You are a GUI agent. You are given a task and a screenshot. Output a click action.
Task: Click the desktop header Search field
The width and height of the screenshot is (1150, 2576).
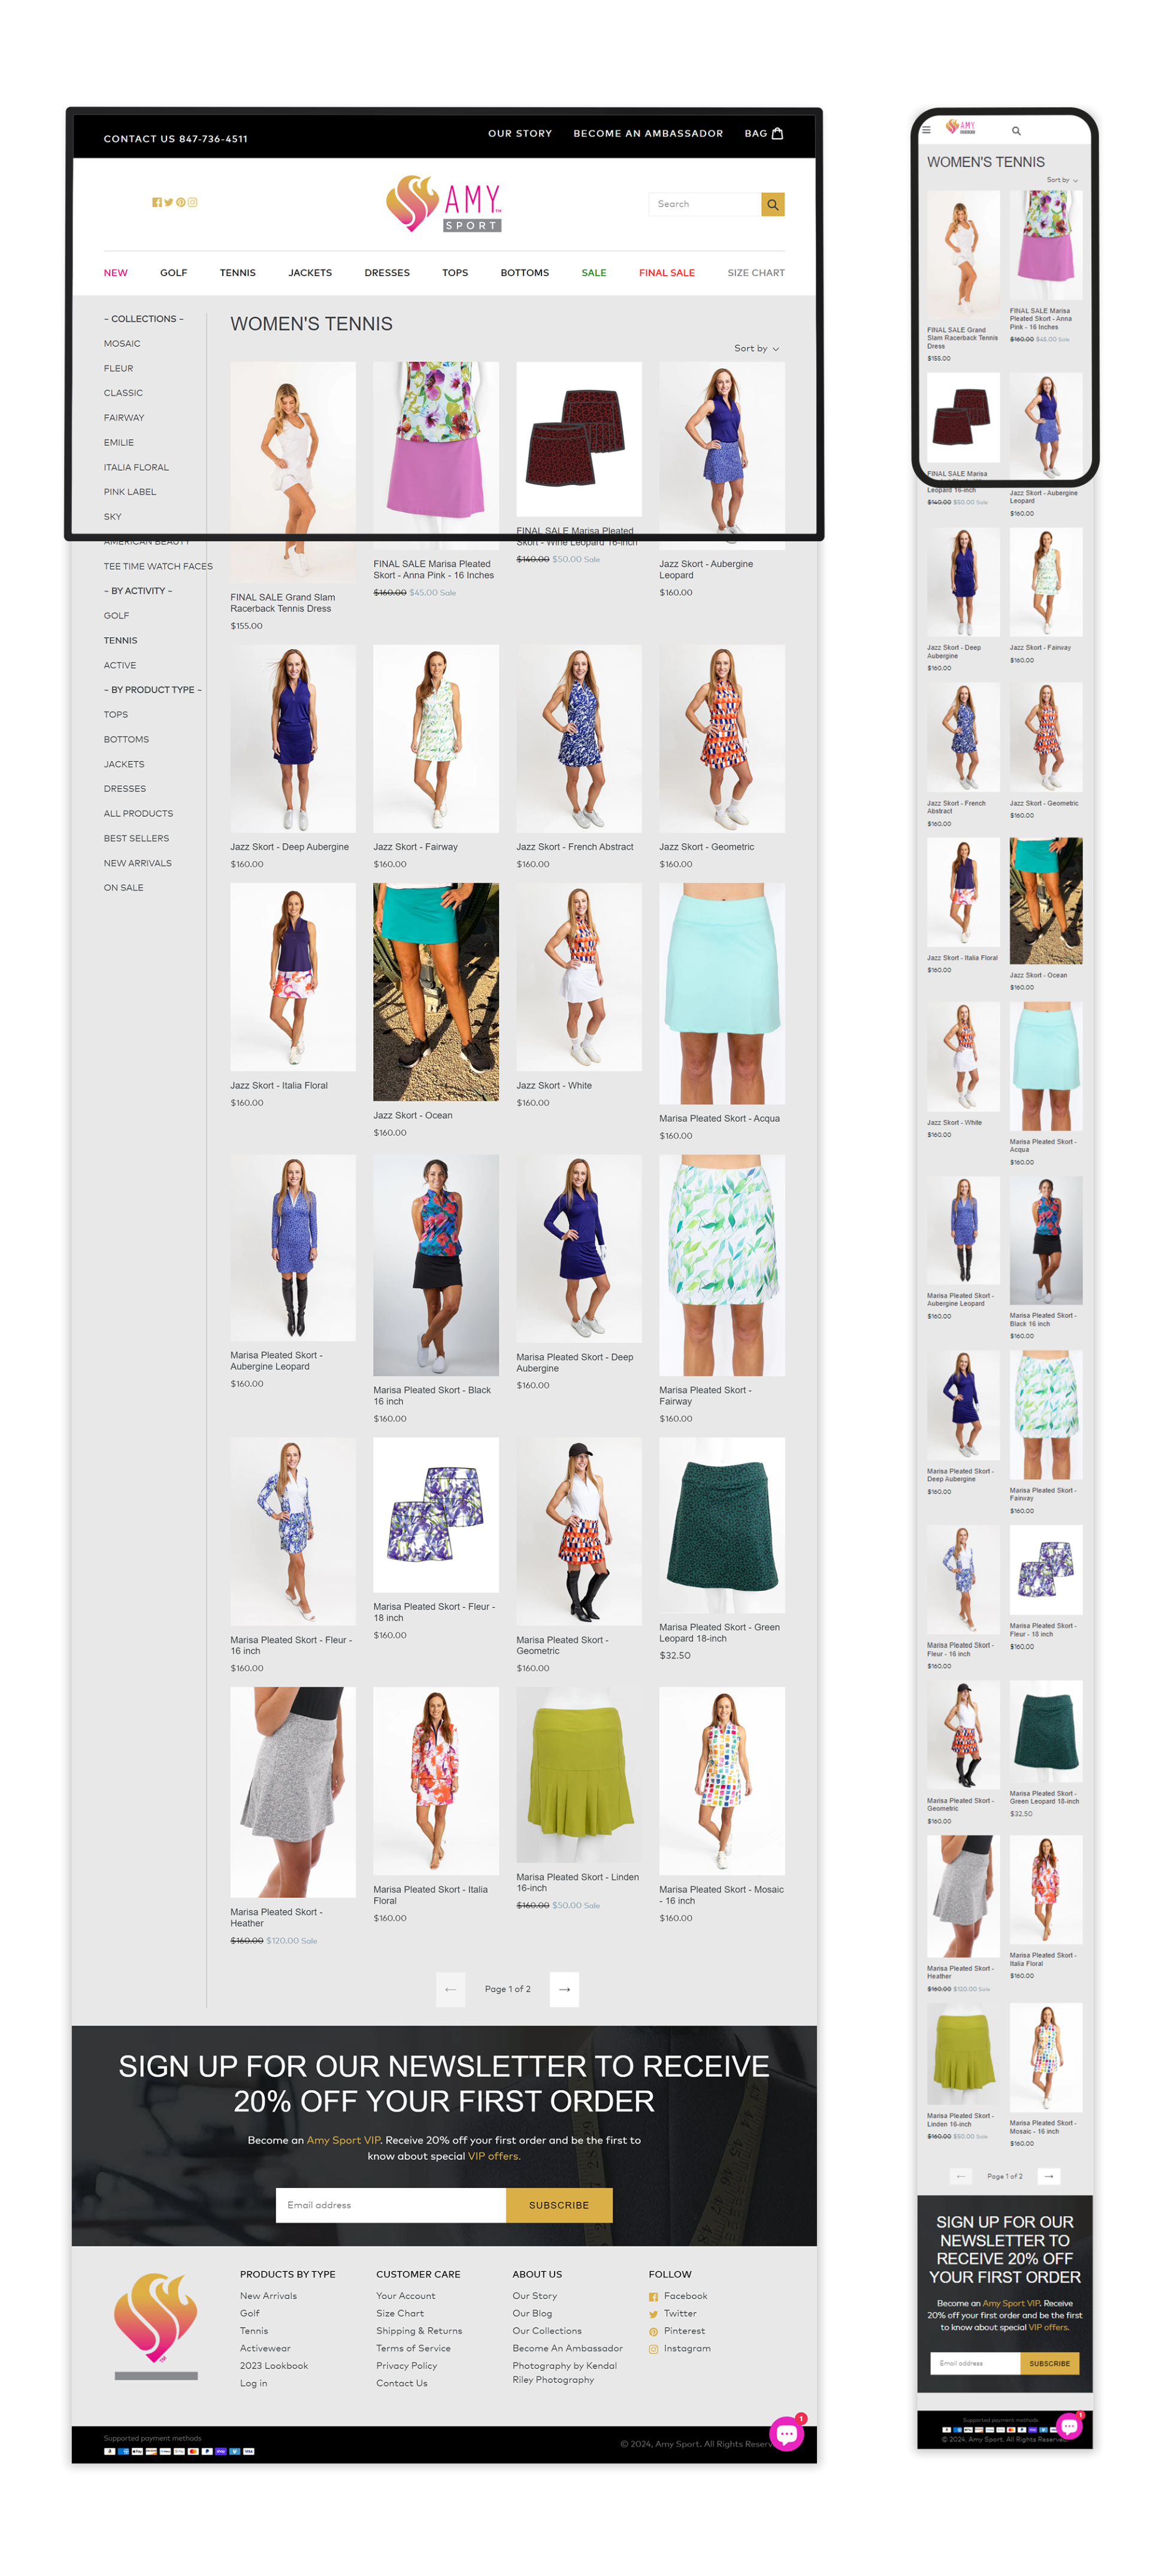(704, 204)
